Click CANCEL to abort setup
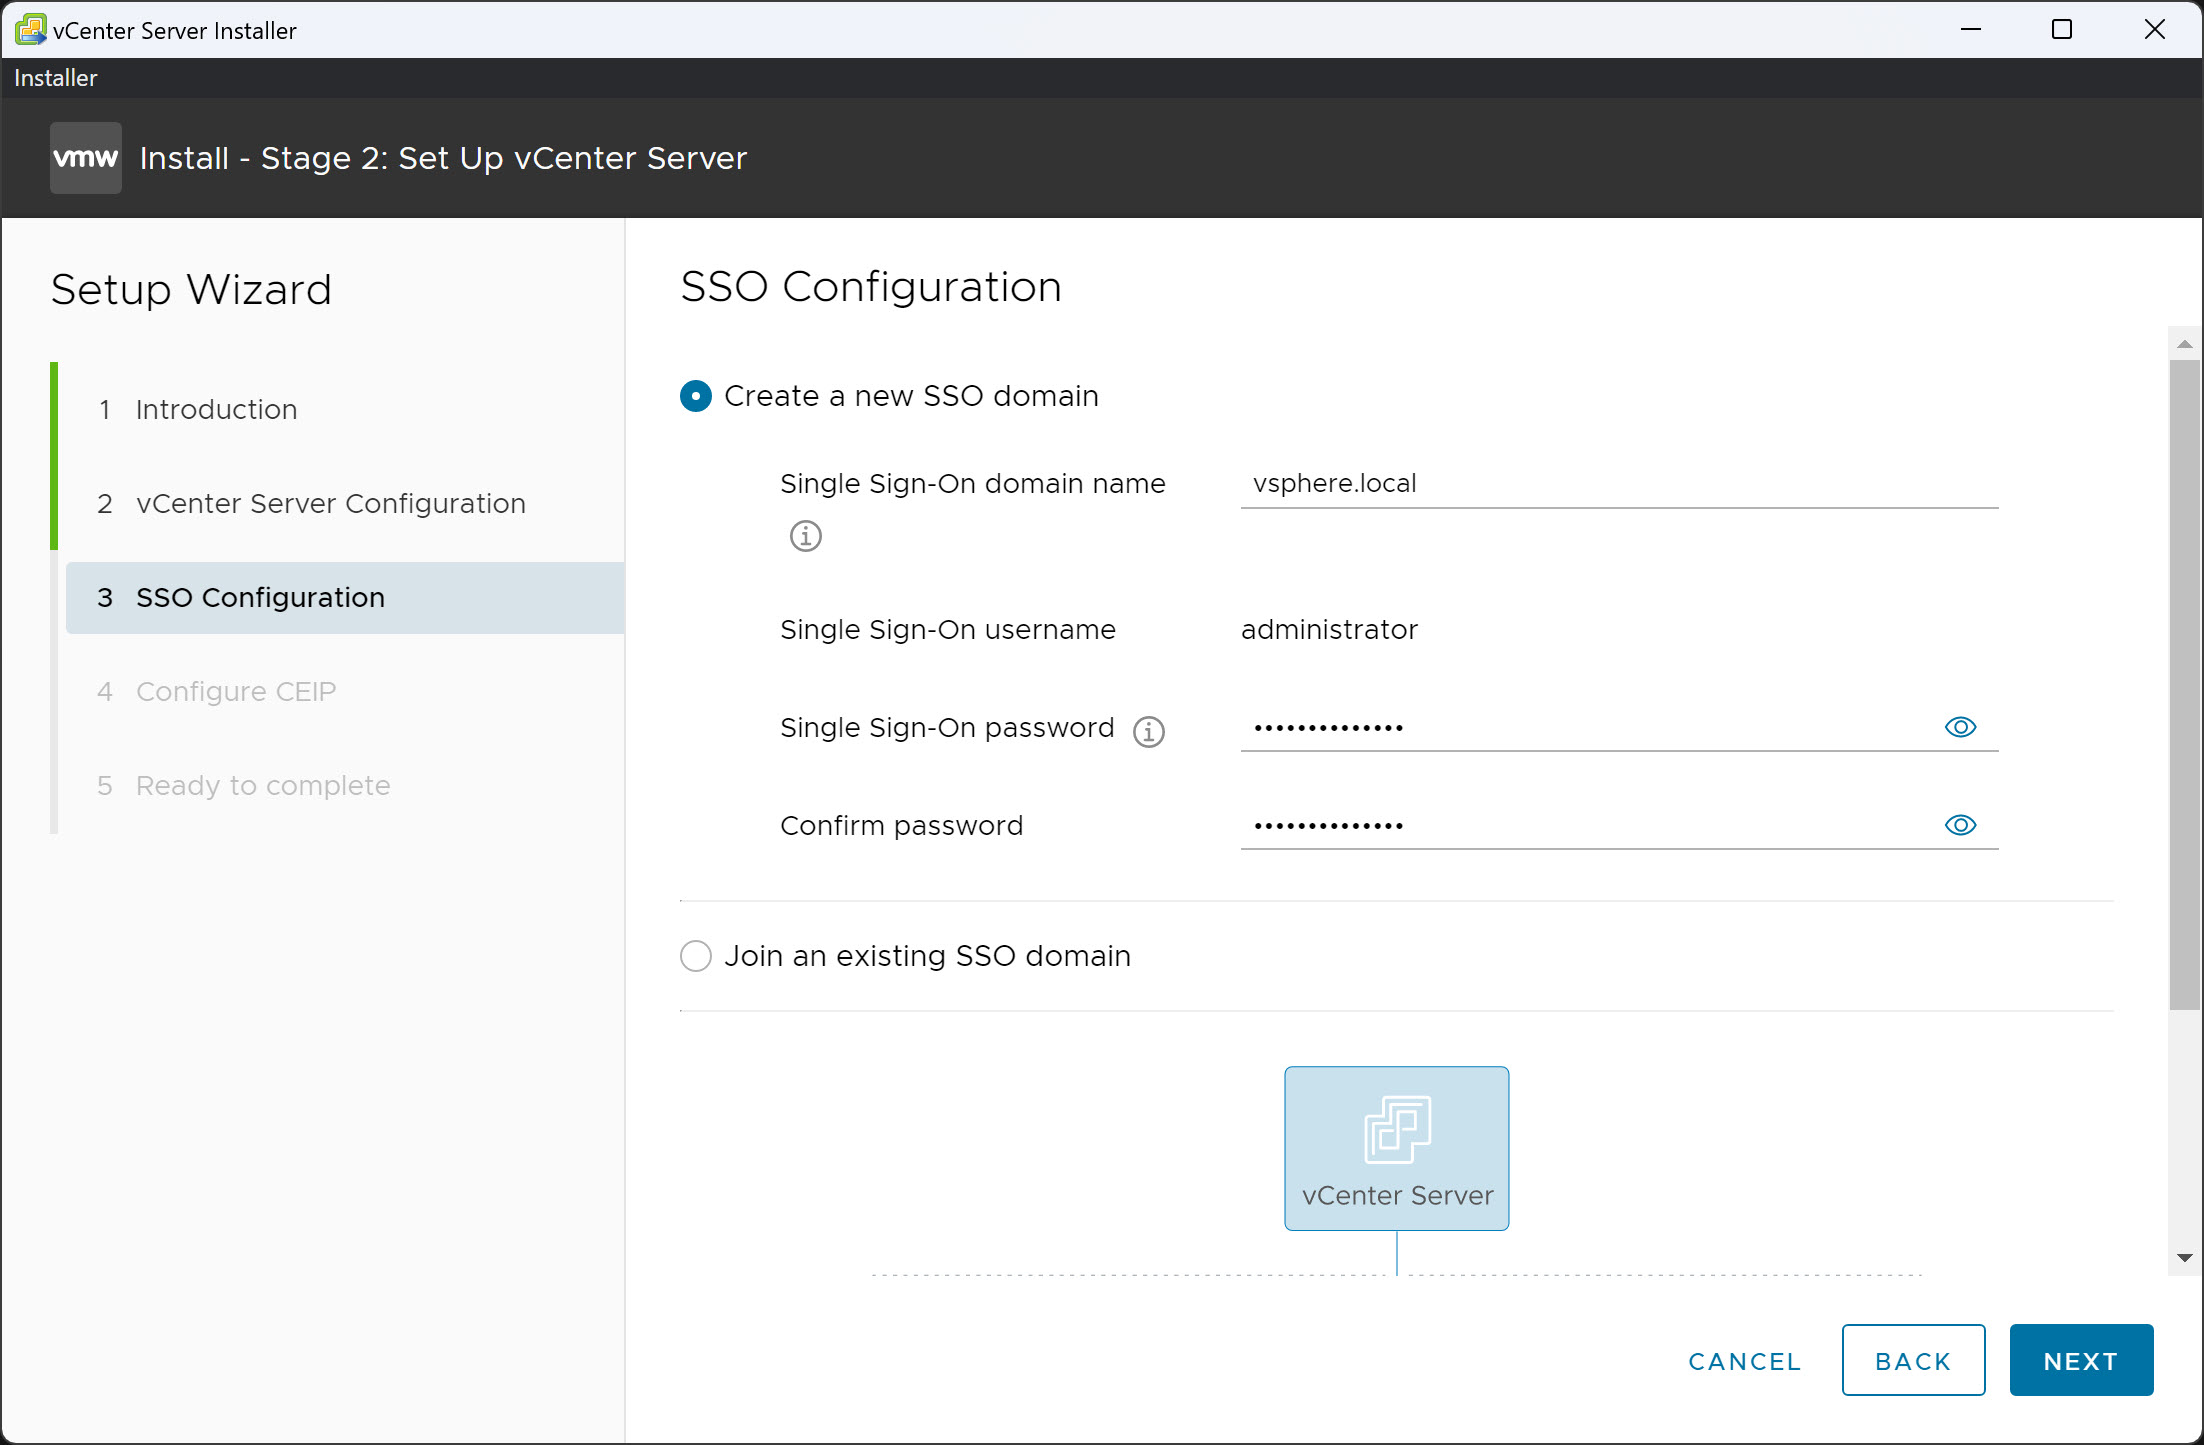 click(1743, 1360)
